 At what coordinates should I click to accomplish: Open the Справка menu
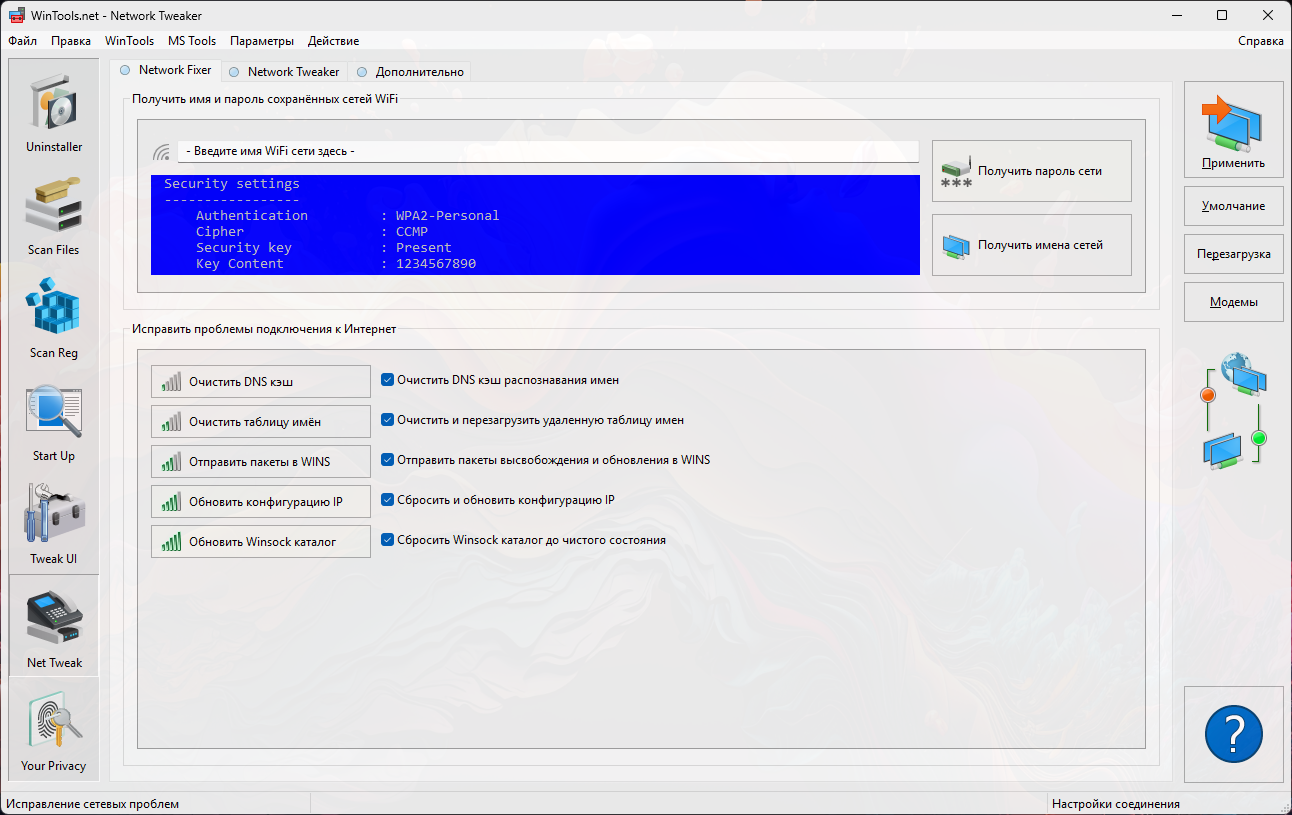(x=1261, y=41)
